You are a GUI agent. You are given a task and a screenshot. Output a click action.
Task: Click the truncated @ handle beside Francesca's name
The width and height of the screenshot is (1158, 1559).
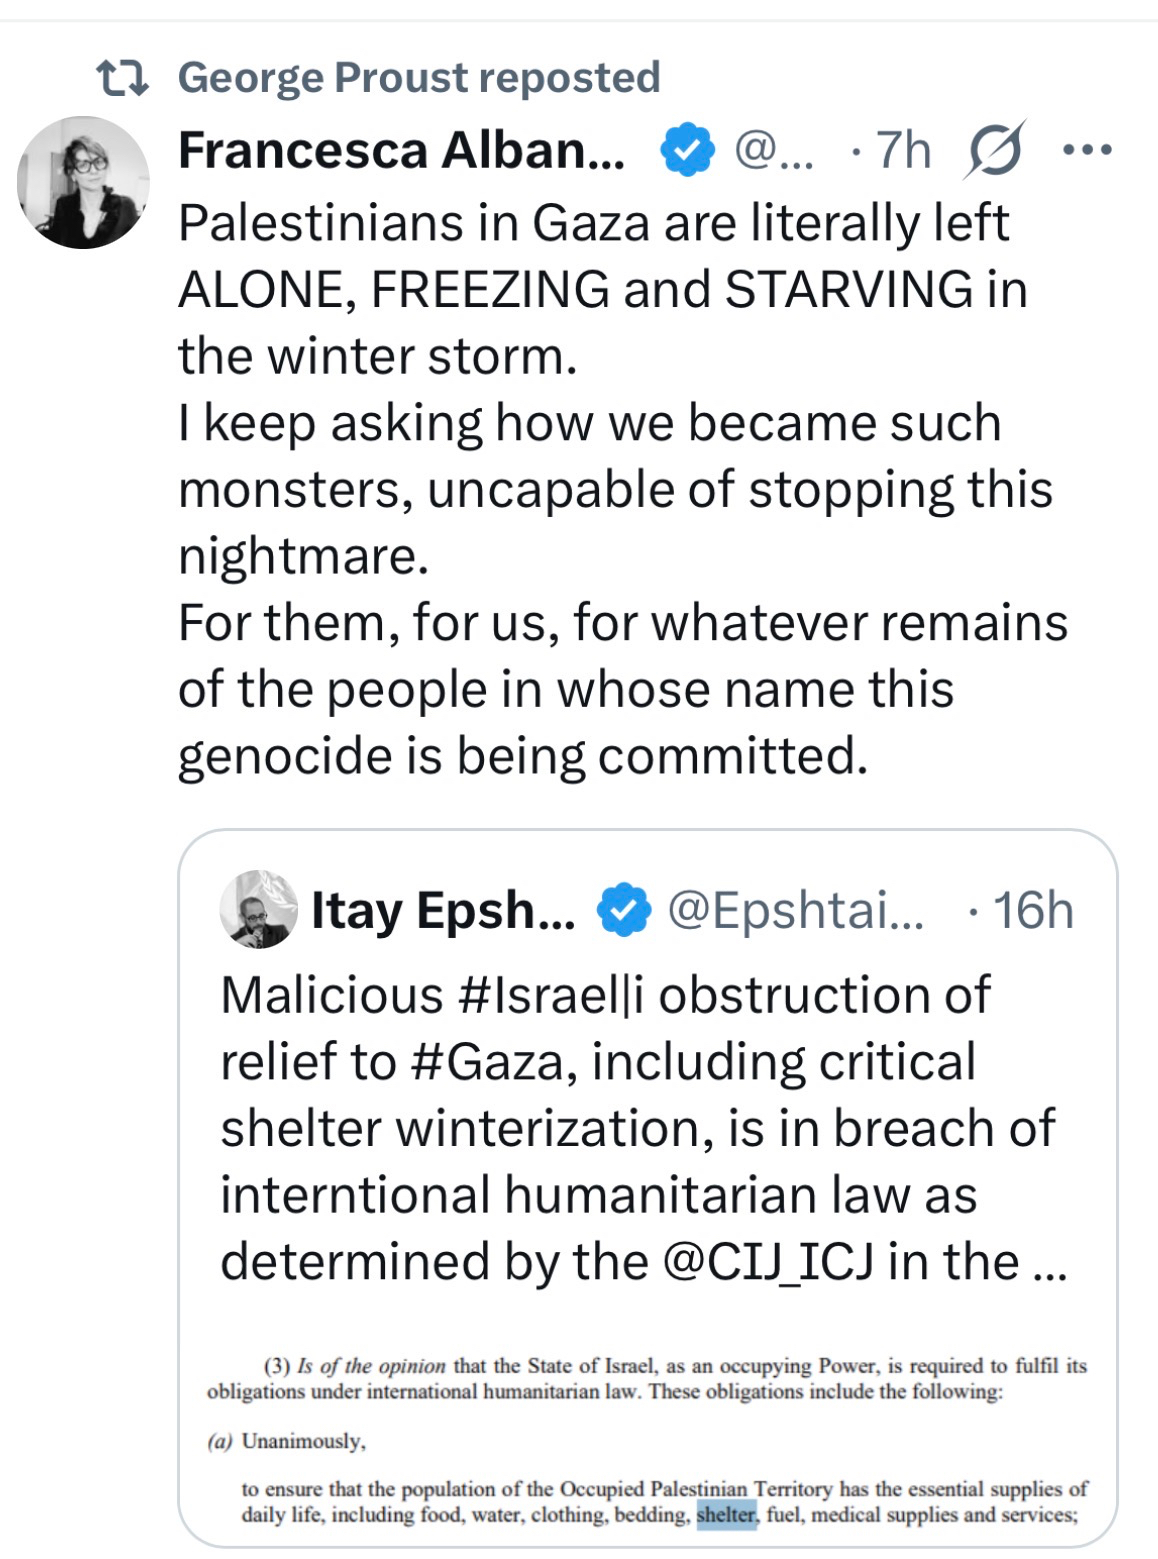click(x=774, y=151)
